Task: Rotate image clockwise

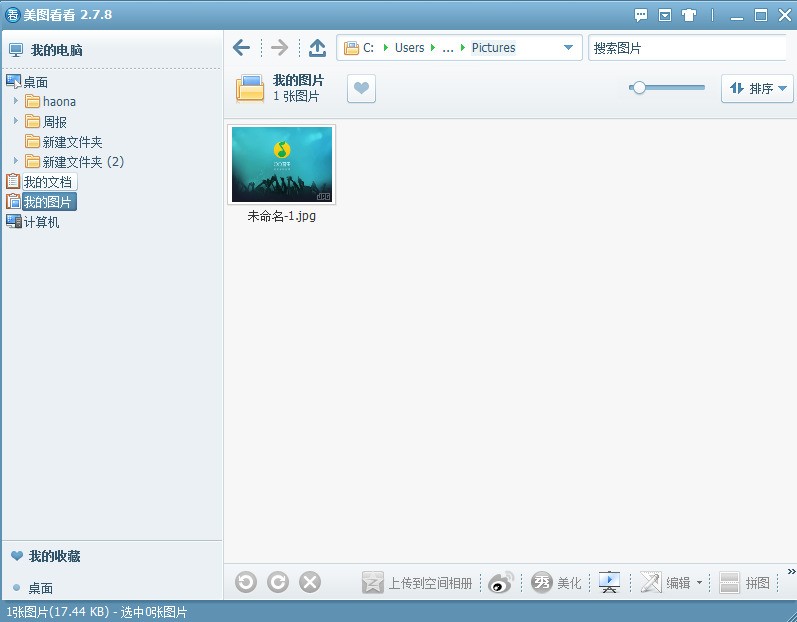Action: coord(278,582)
